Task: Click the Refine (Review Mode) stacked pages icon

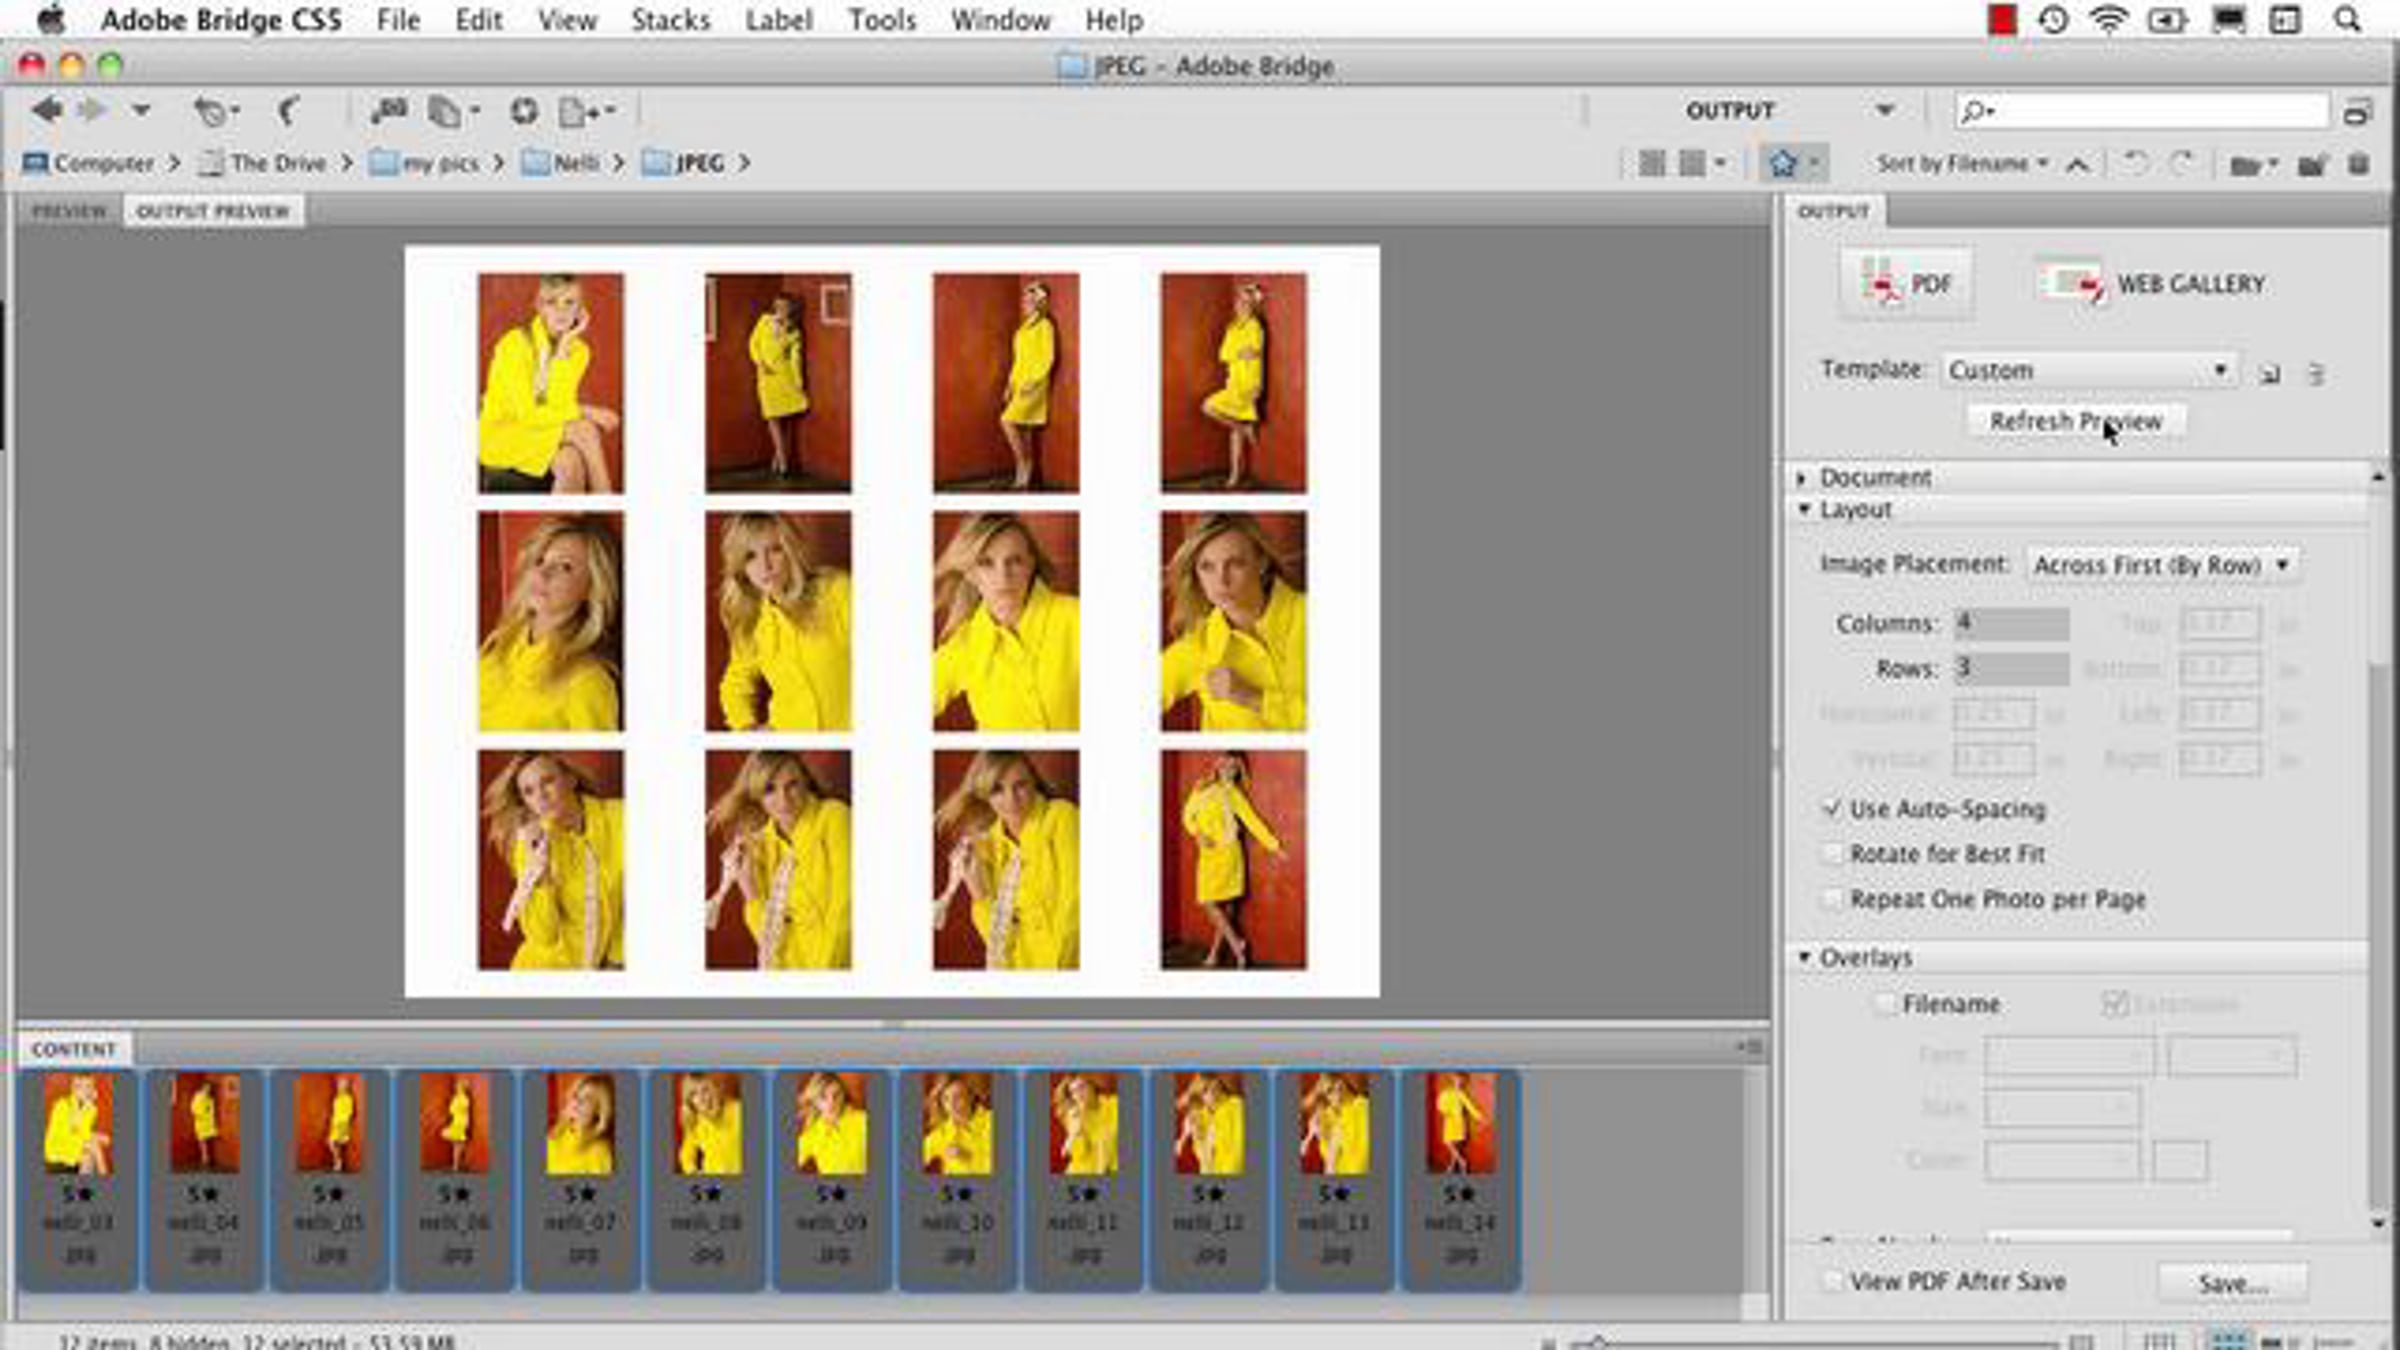Action: coord(445,111)
